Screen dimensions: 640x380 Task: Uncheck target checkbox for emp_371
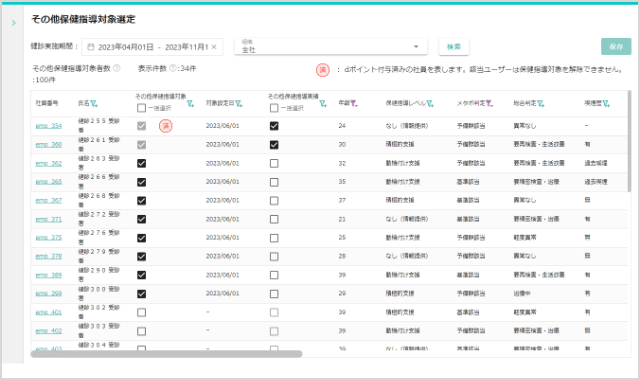(141, 219)
